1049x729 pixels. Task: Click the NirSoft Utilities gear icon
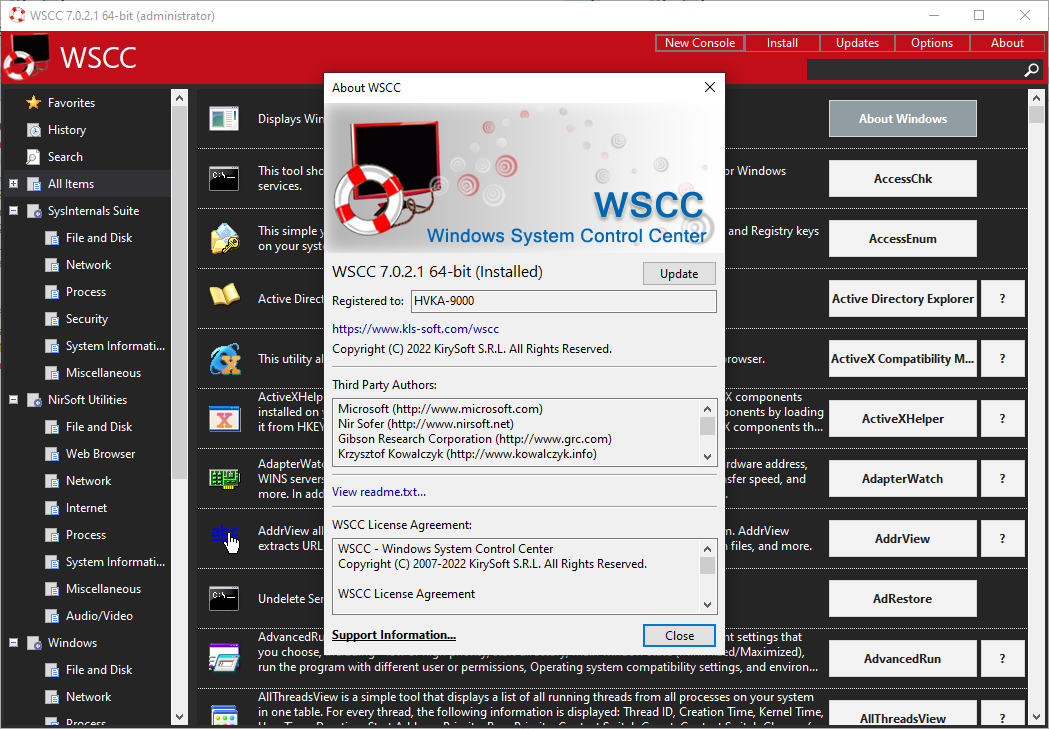pyautogui.click(x=33, y=400)
